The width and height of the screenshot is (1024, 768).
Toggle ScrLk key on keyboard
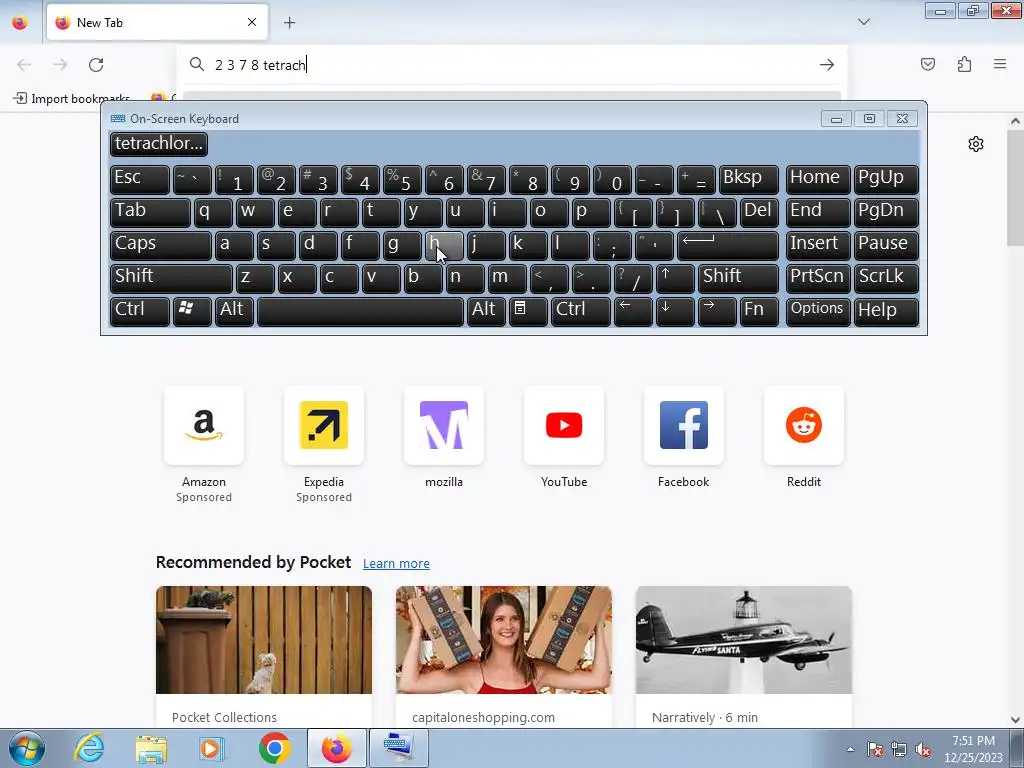tap(886, 278)
